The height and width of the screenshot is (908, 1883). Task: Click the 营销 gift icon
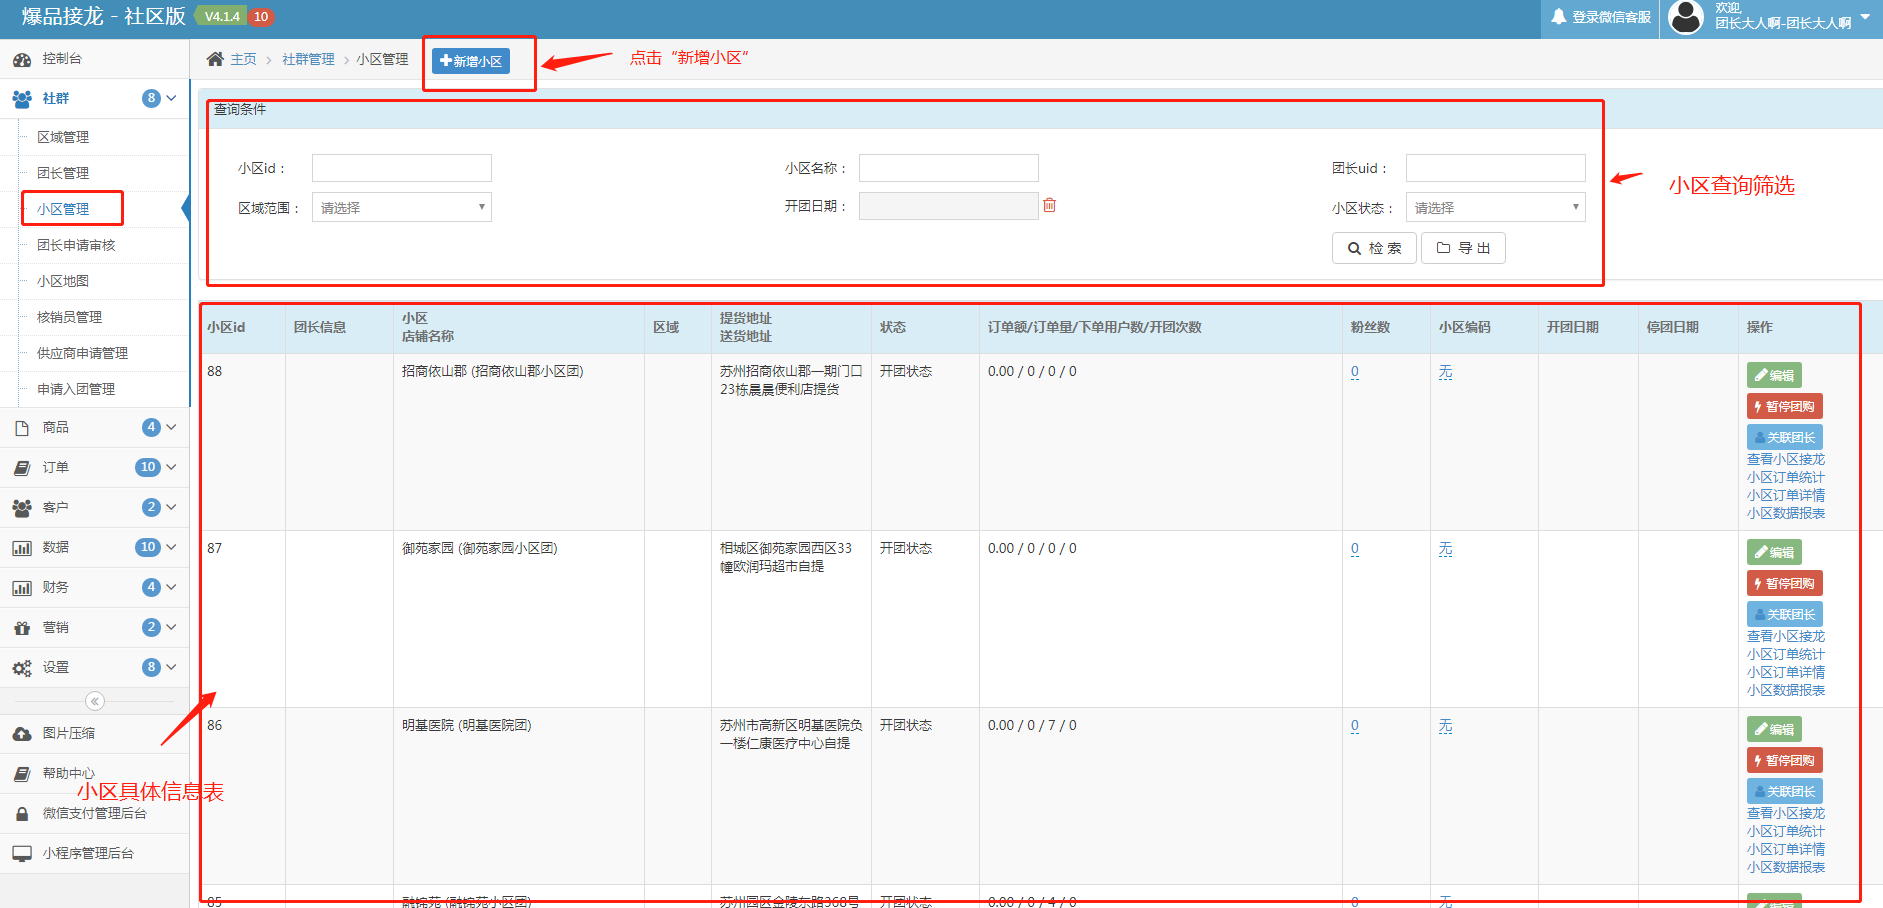pos(22,628)
